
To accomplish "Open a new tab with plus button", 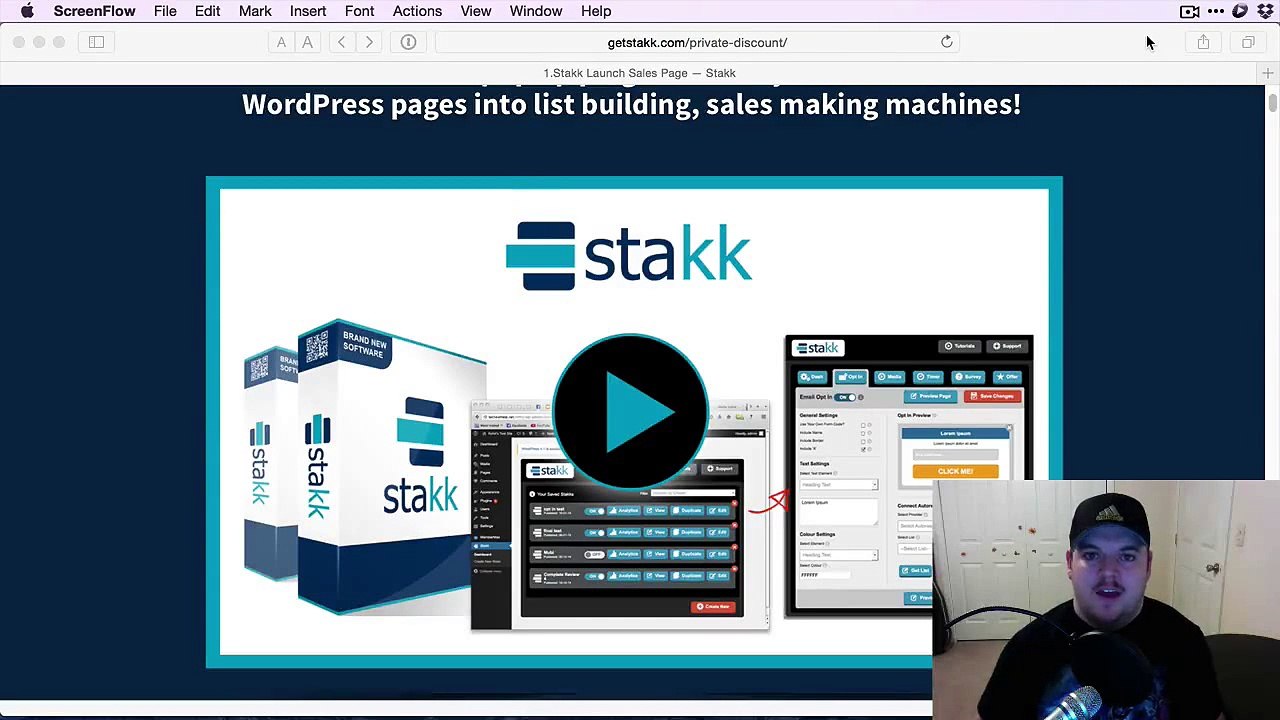I will pos(1267,73).
